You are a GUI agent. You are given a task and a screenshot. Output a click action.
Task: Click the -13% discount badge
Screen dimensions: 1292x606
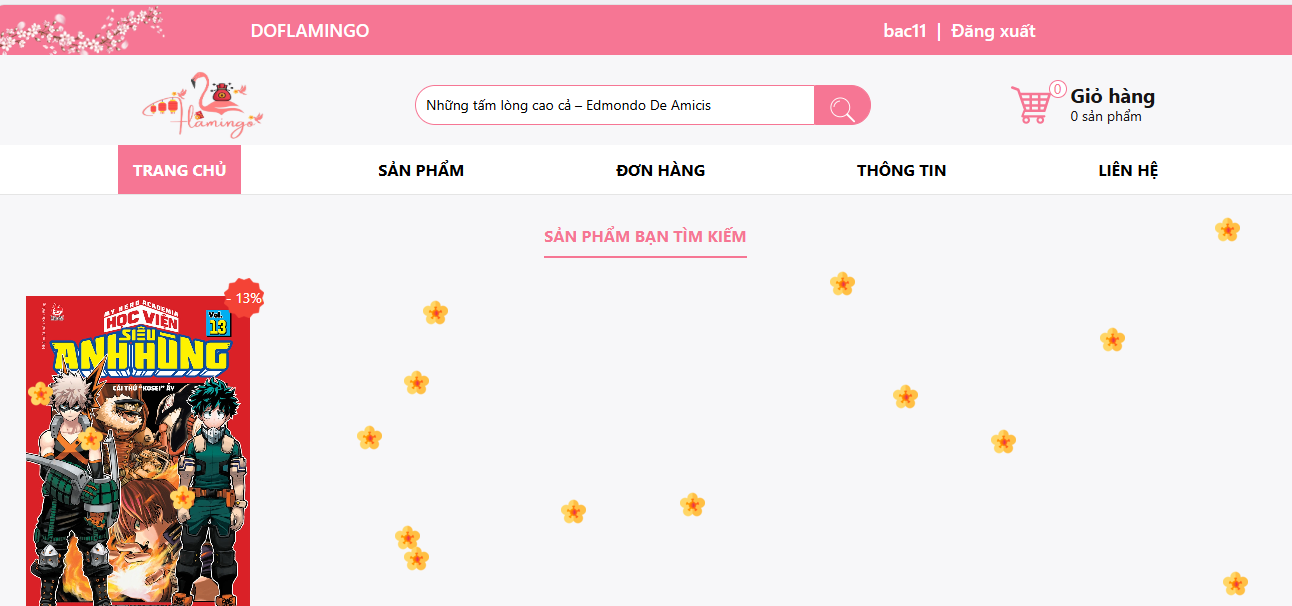243,298
